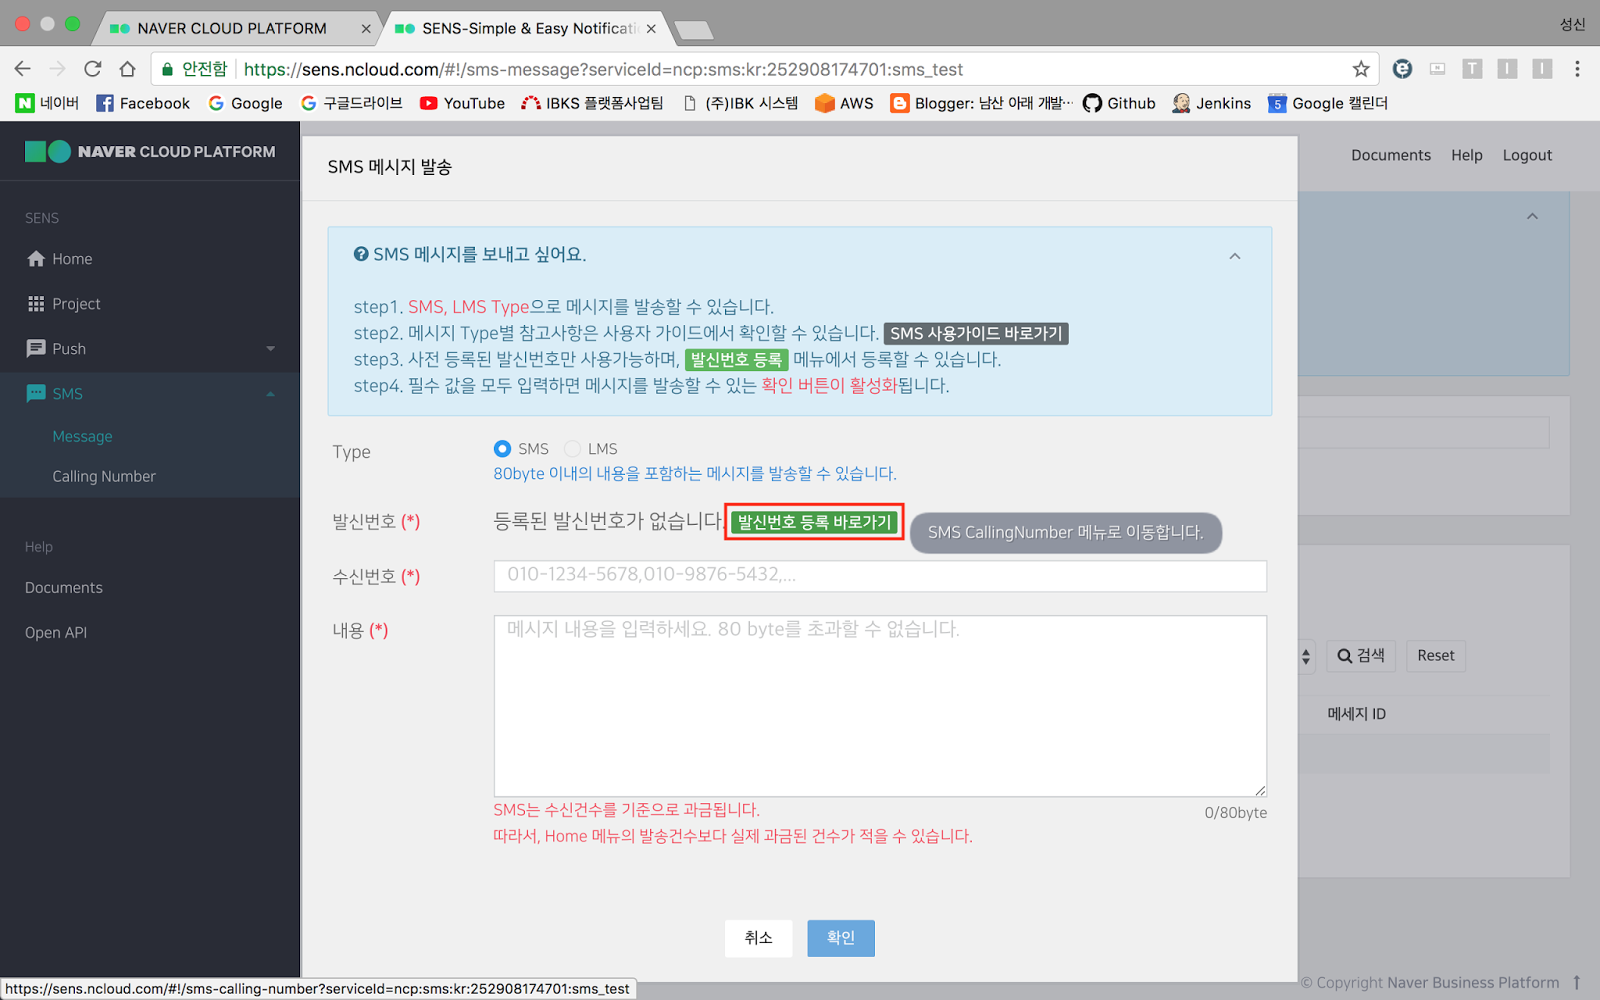Click the Push message icon in sidebar
Screen dimensions: 1600x1000
pos(36,348)
